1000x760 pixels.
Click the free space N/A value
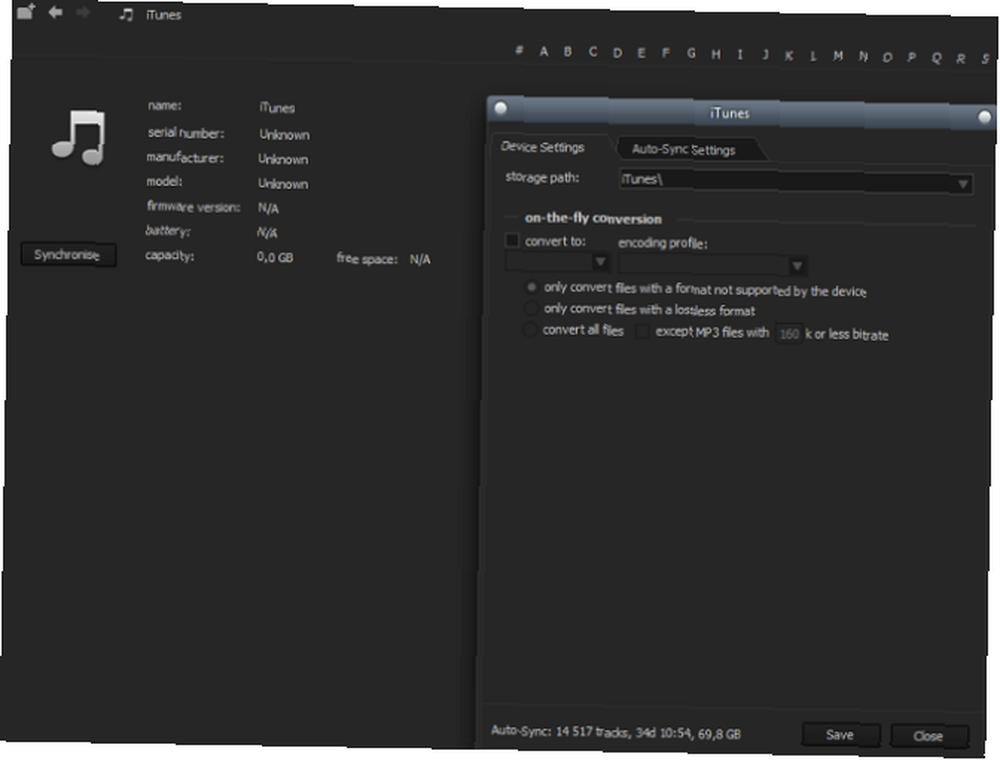pyautogui.click(x=420, y=259)
